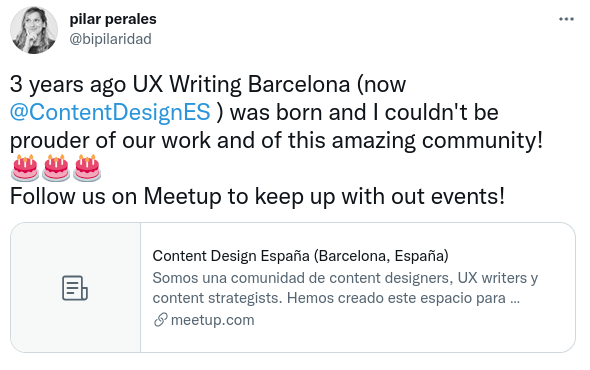
Task: Click the word "community!" in the tweet
Action: (483, 140)
